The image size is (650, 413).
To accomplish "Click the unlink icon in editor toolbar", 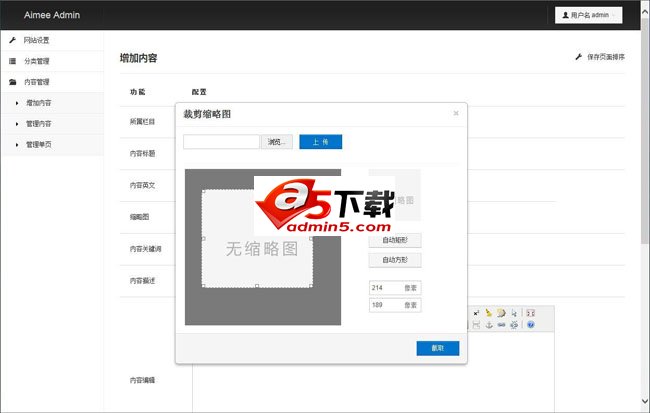I will [514, 325].
